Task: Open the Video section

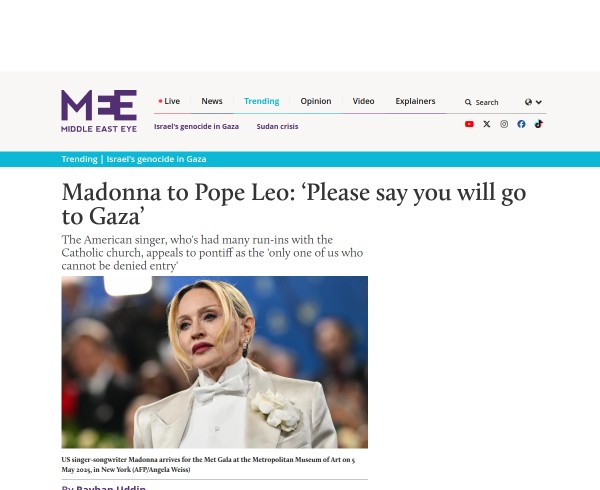Action: click(x=364, y=101)
